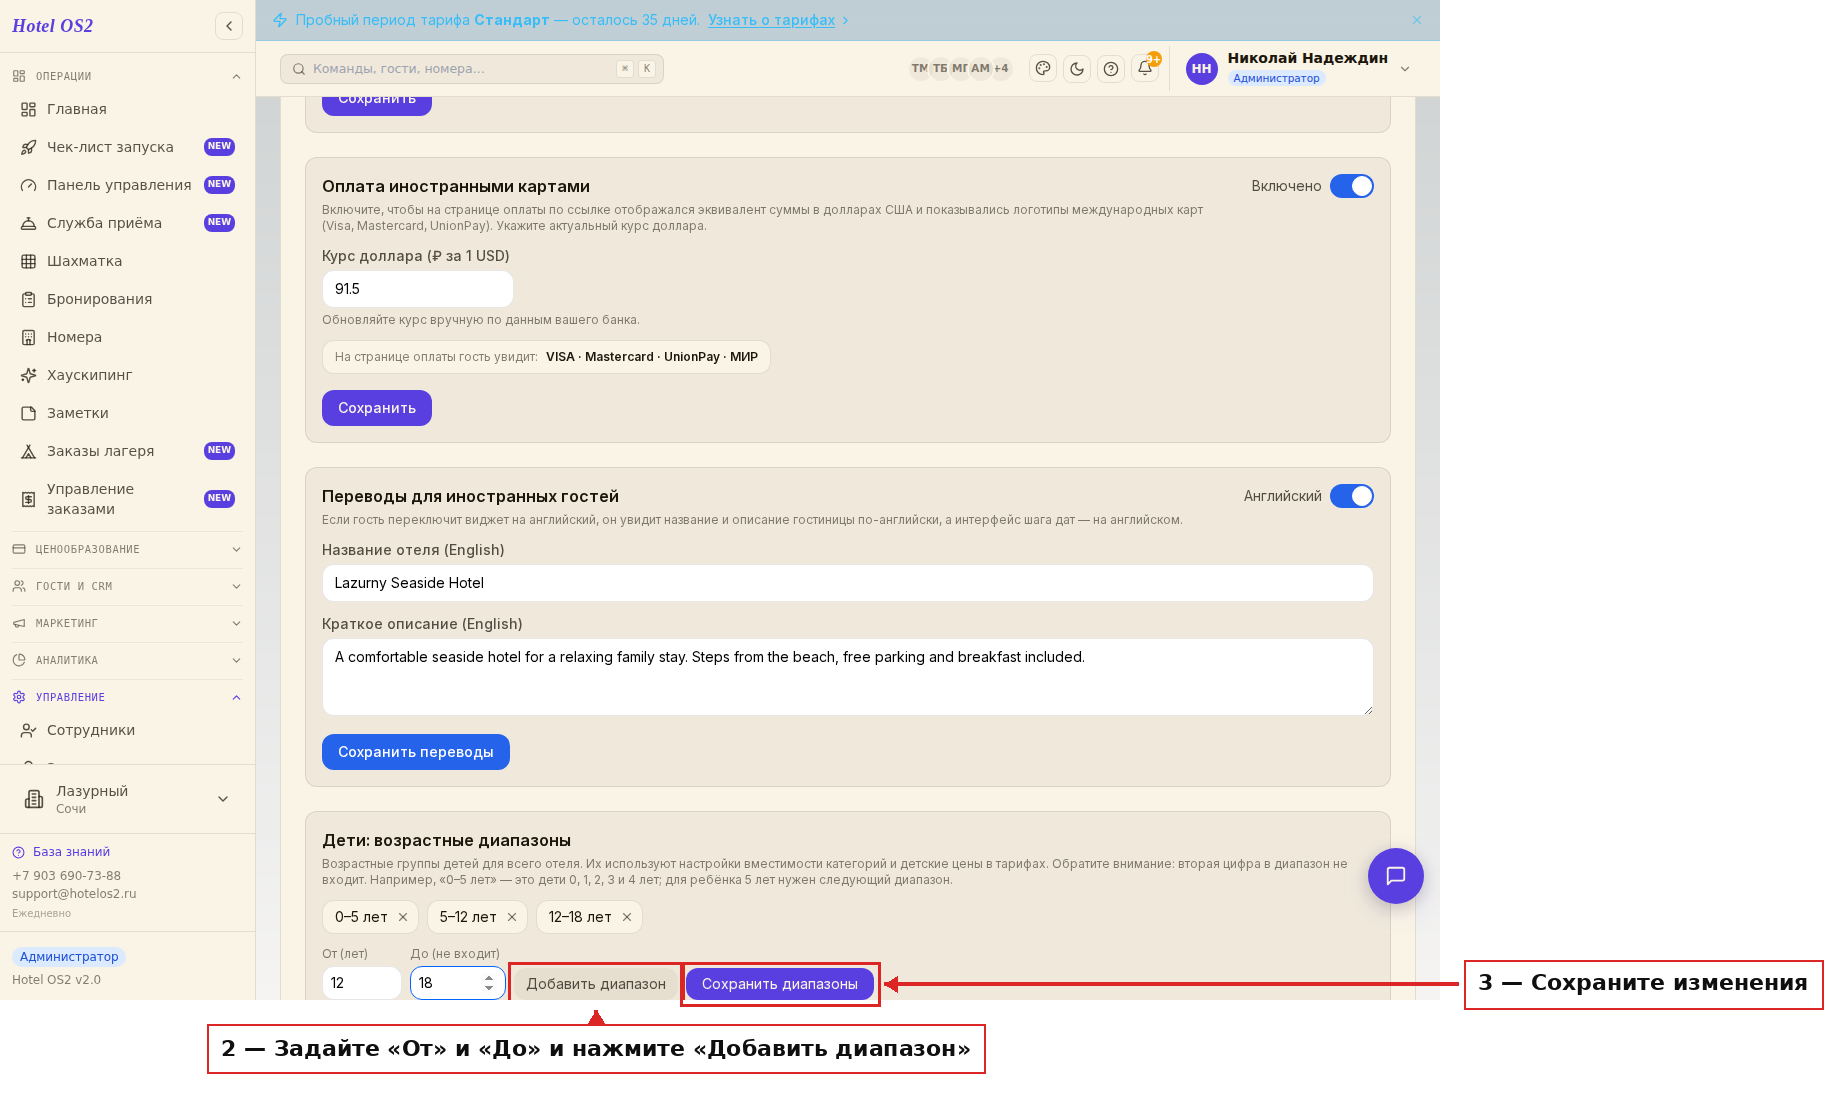Image resolution: width=1847 pixels, height=1097 pixels.
Task: Remove the 0–5 лет age range
Action: pyautogui.click(x=403, y=917)
